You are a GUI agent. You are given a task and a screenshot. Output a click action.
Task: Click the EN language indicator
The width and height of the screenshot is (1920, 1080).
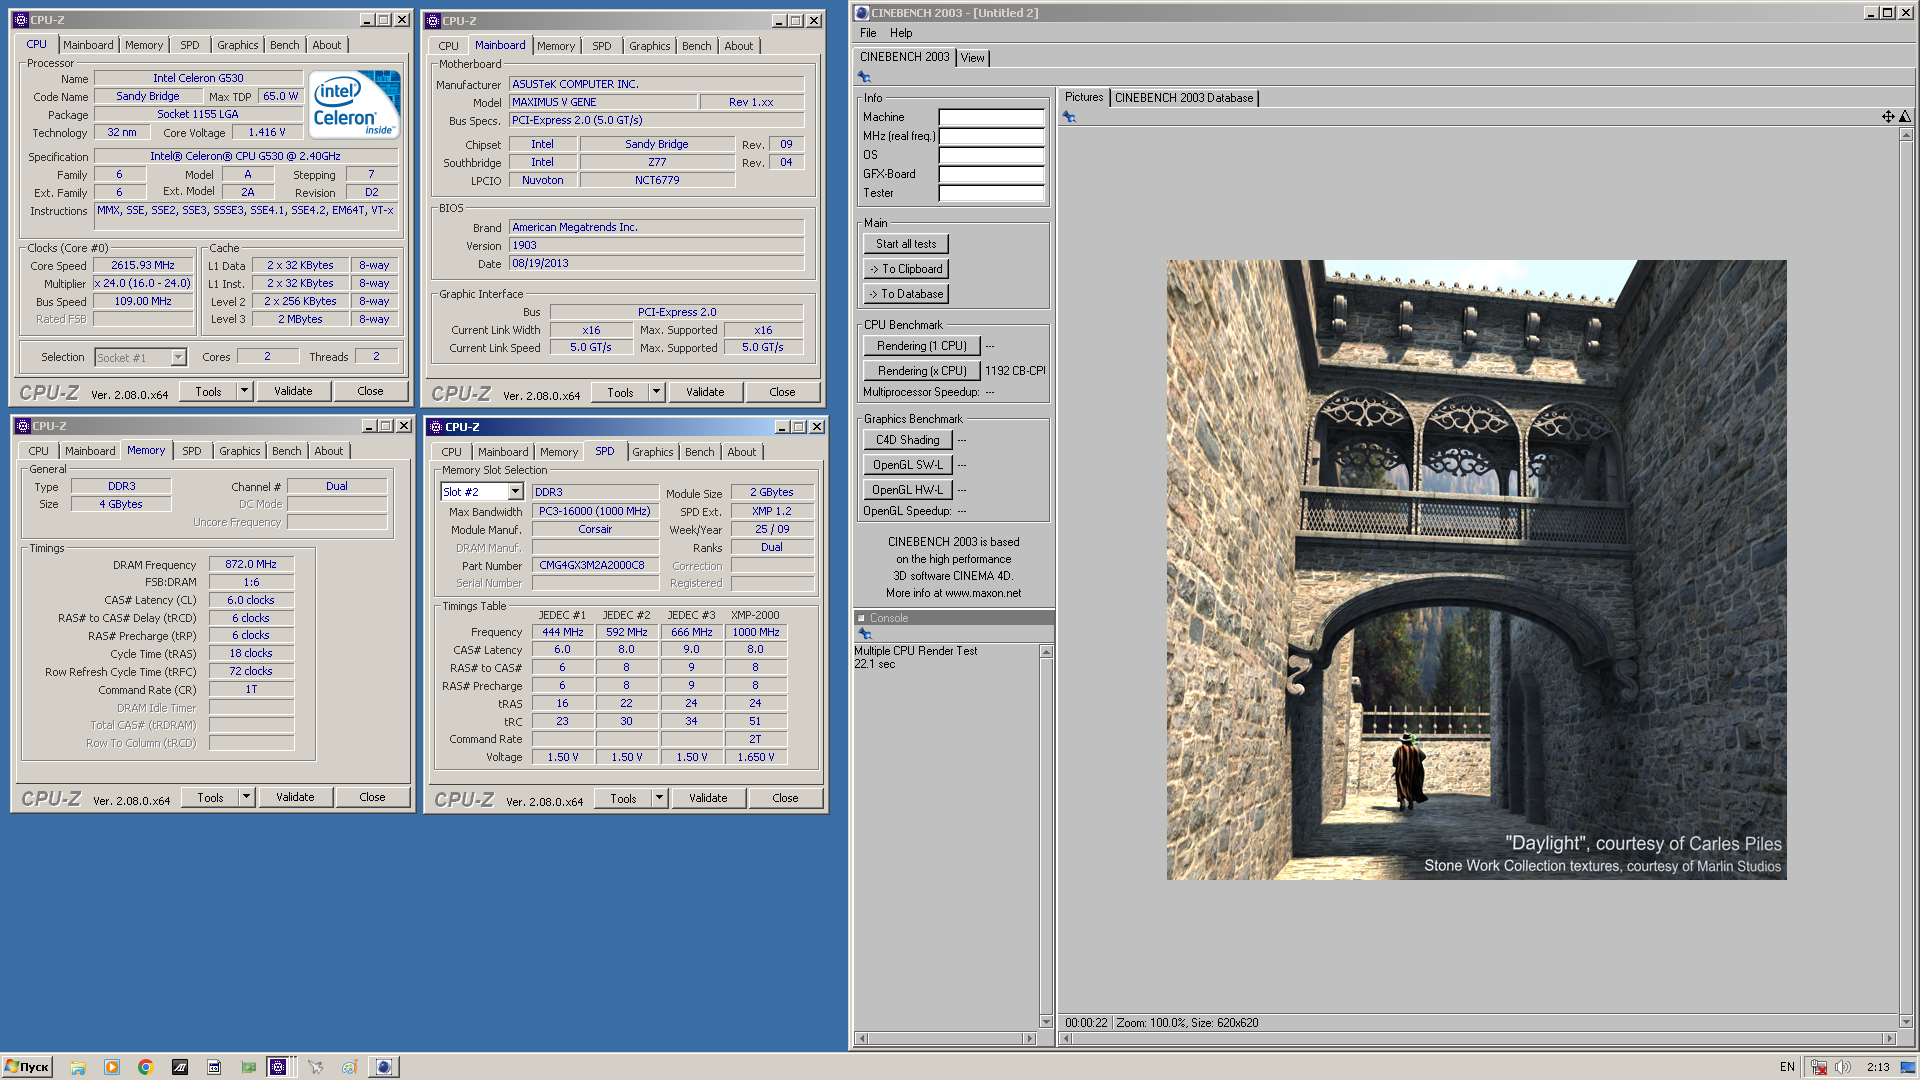(x=1786, y=1067)
